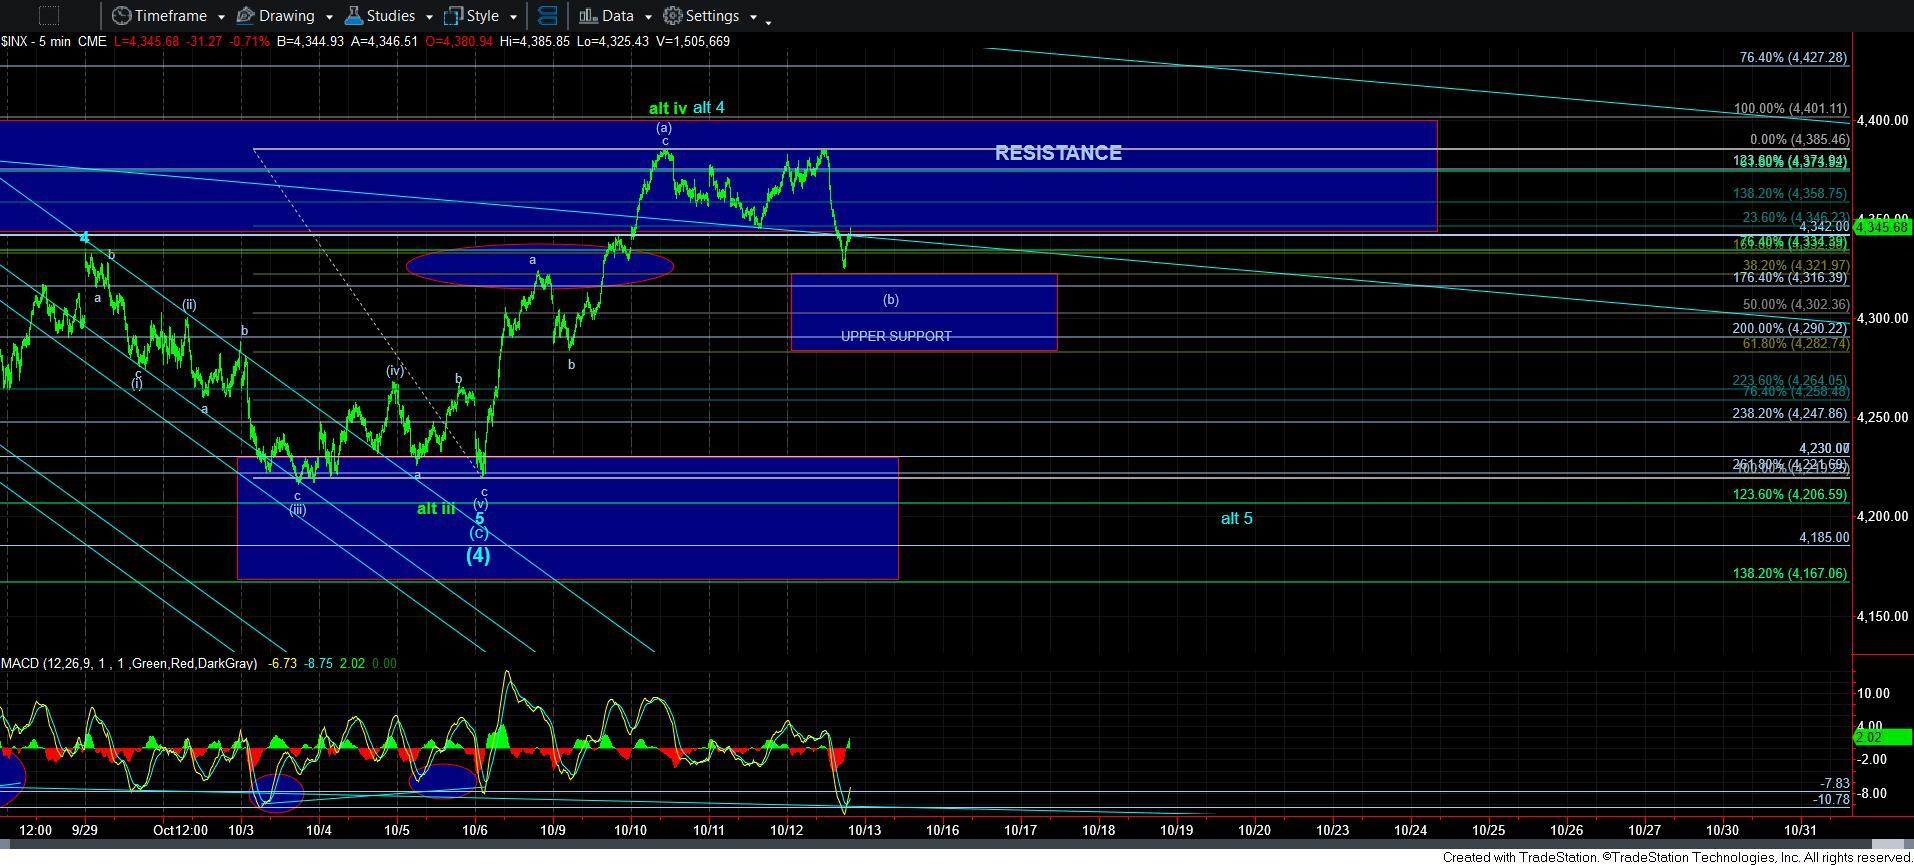
Task: Click the Lo=4,325.43 low value
Action: tap(613, 41)
